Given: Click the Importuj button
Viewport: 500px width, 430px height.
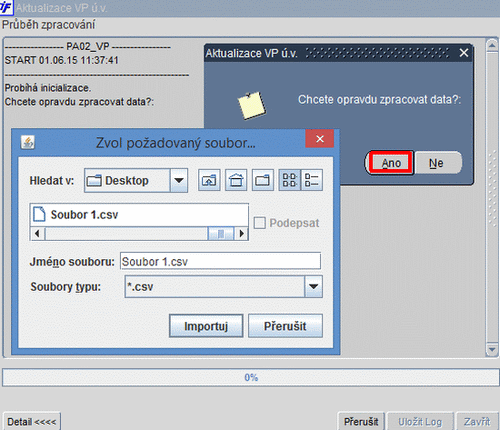Looking at the screenshot, I should click(x=206, y=326).
